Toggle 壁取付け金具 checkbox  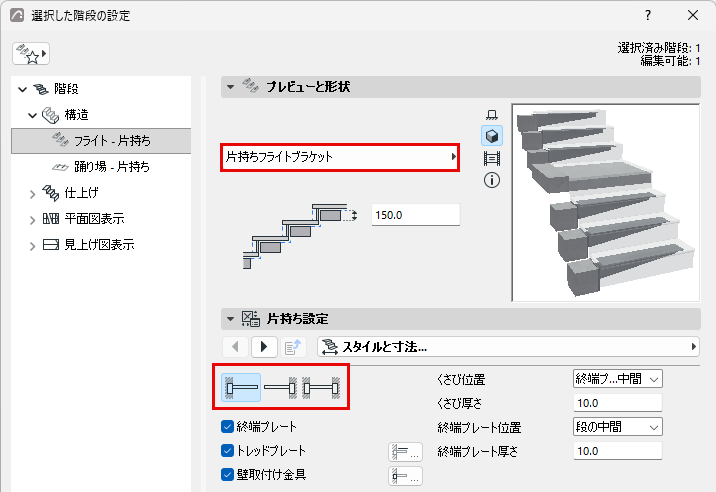pos(227,475)
